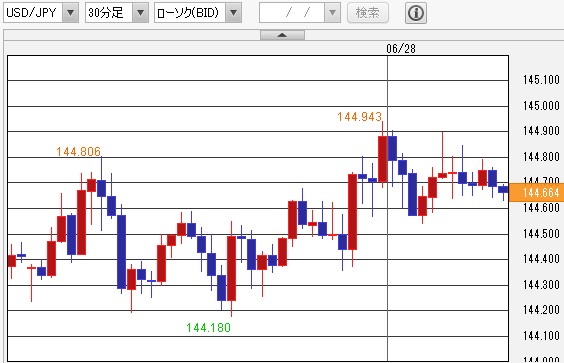Select the 30分足 interval text box
Image resolution: width=564 pixels, height=363 pixels.
(x=109, y=13)
